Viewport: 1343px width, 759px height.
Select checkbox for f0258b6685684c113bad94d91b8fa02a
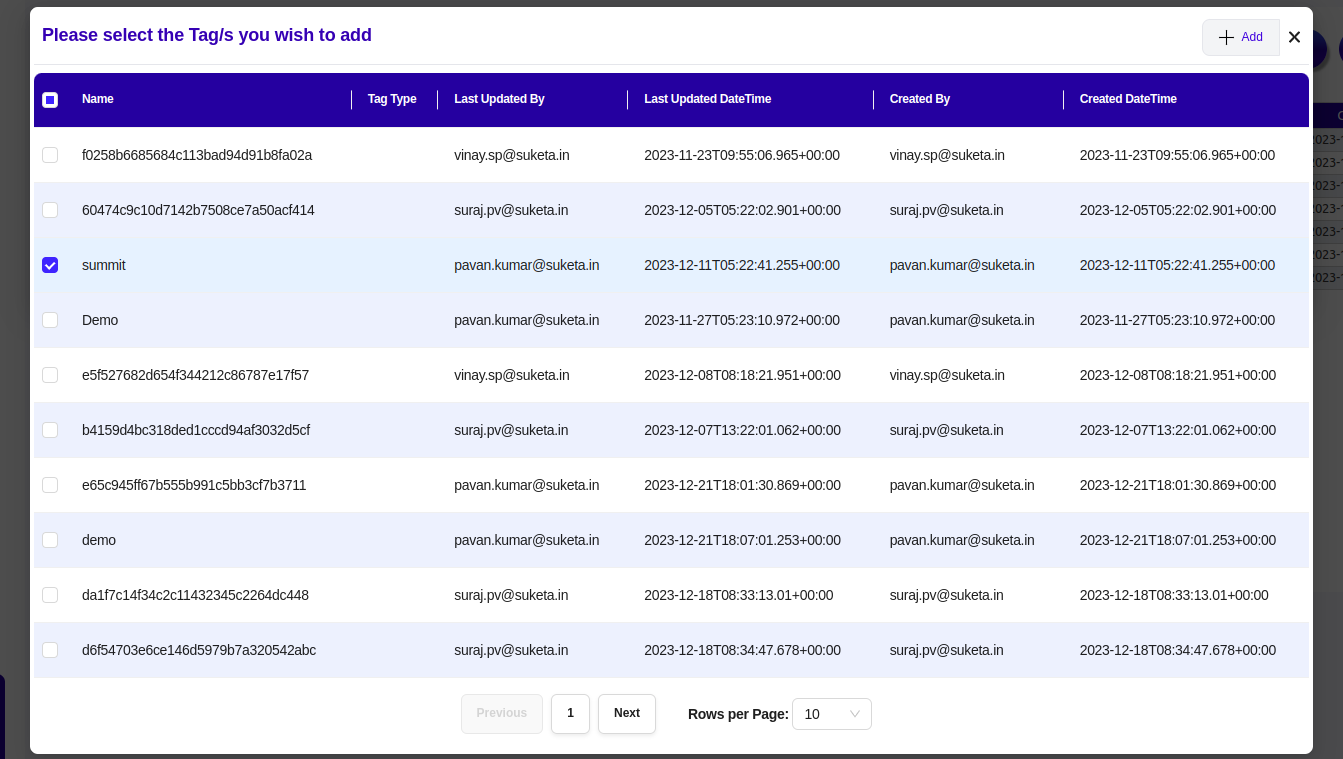coord(50,155)
